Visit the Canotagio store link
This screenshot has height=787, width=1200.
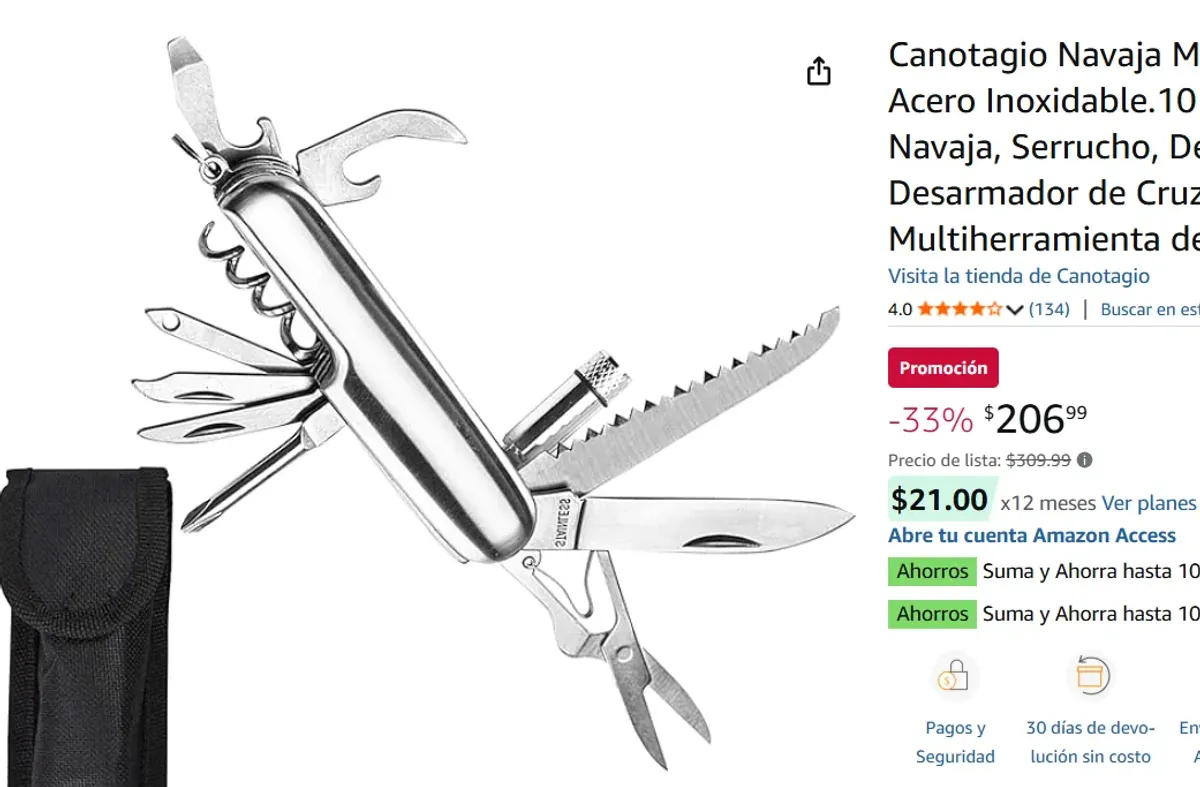1018,276
